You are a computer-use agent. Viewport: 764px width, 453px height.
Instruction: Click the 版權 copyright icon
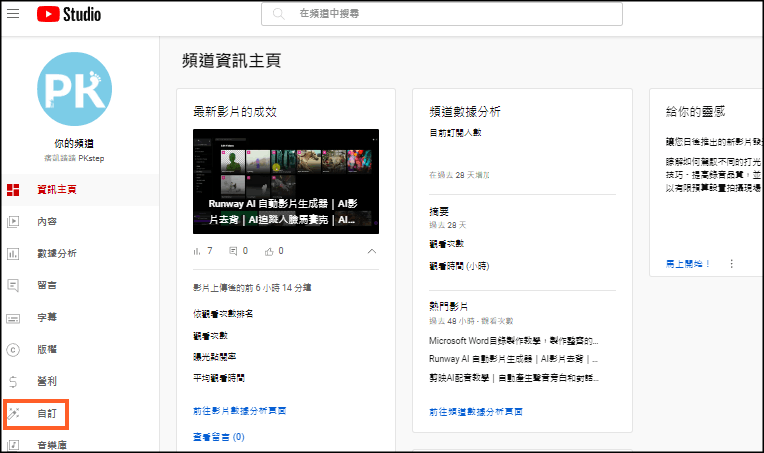tap(13, 350)
